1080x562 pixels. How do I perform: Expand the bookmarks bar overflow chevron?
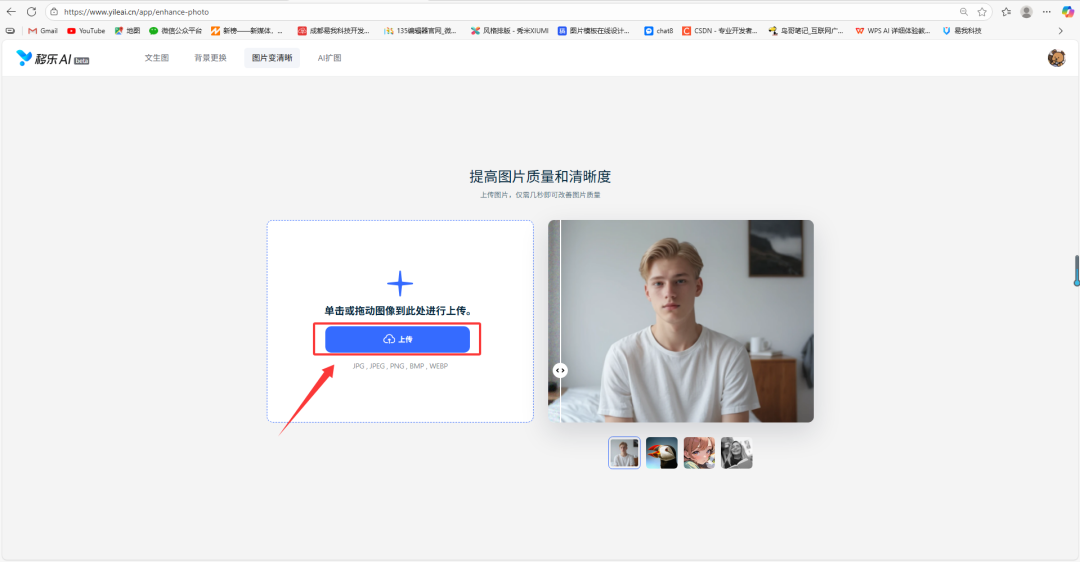(1060, 31)
